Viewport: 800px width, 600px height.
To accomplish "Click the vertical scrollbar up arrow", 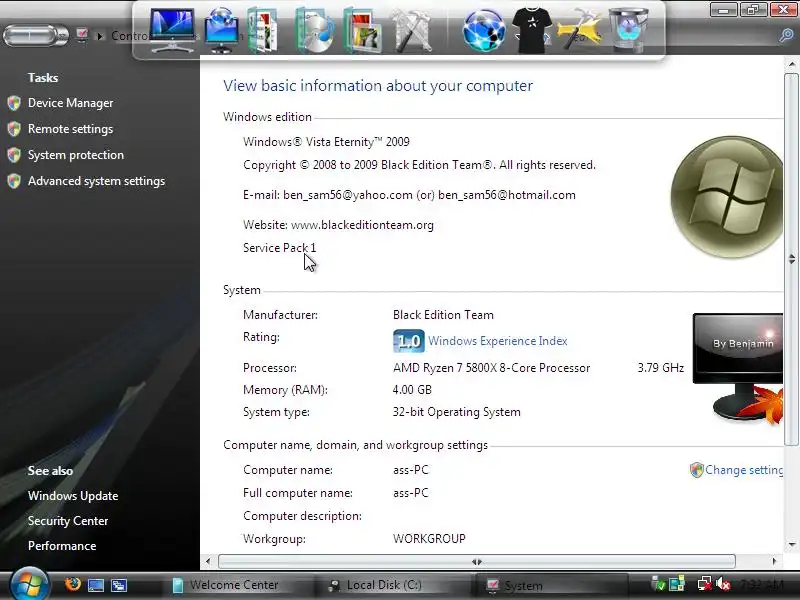I will tap(791, 64).
